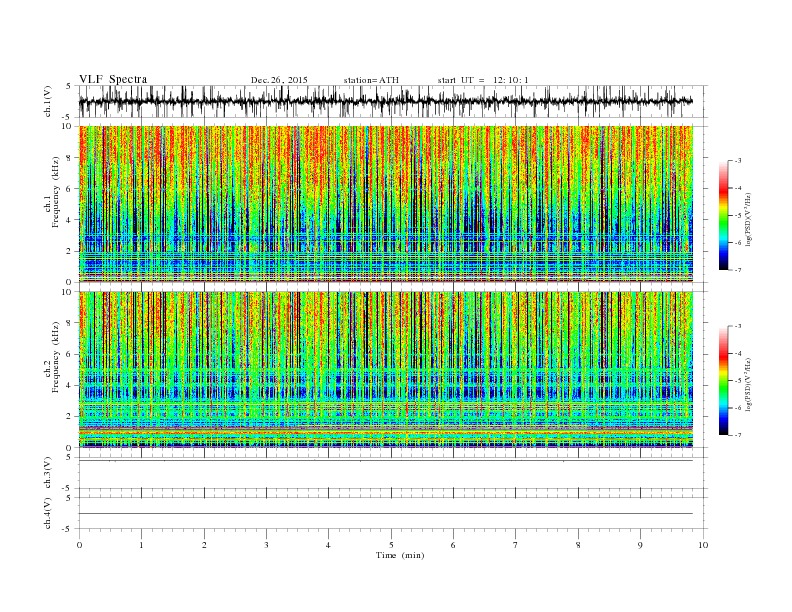
Task: Click the "station=ATH" header text
Action: (371, 80)
